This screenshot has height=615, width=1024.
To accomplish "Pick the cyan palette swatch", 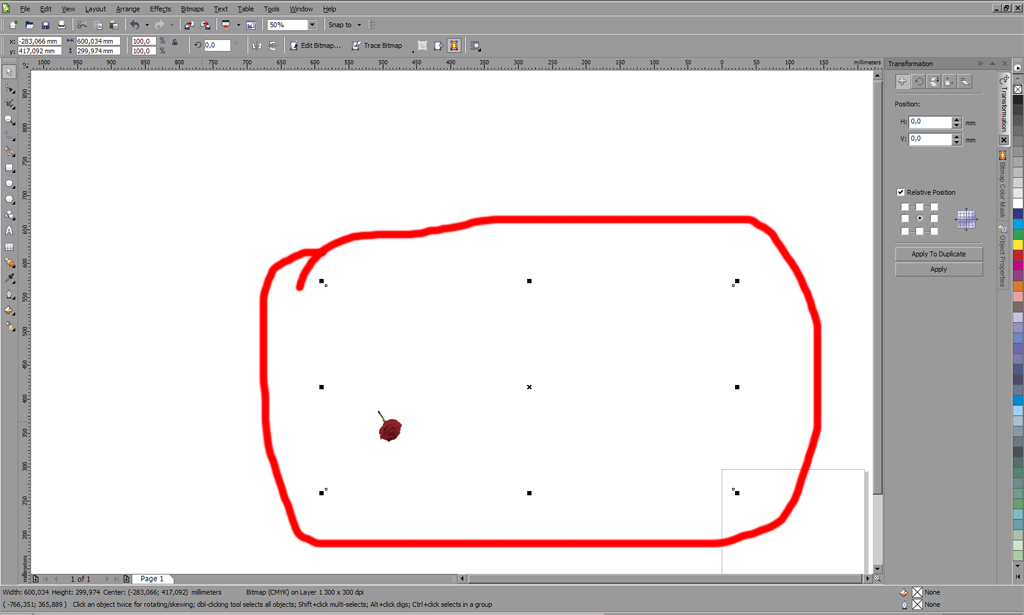I will pos(1017,224).
